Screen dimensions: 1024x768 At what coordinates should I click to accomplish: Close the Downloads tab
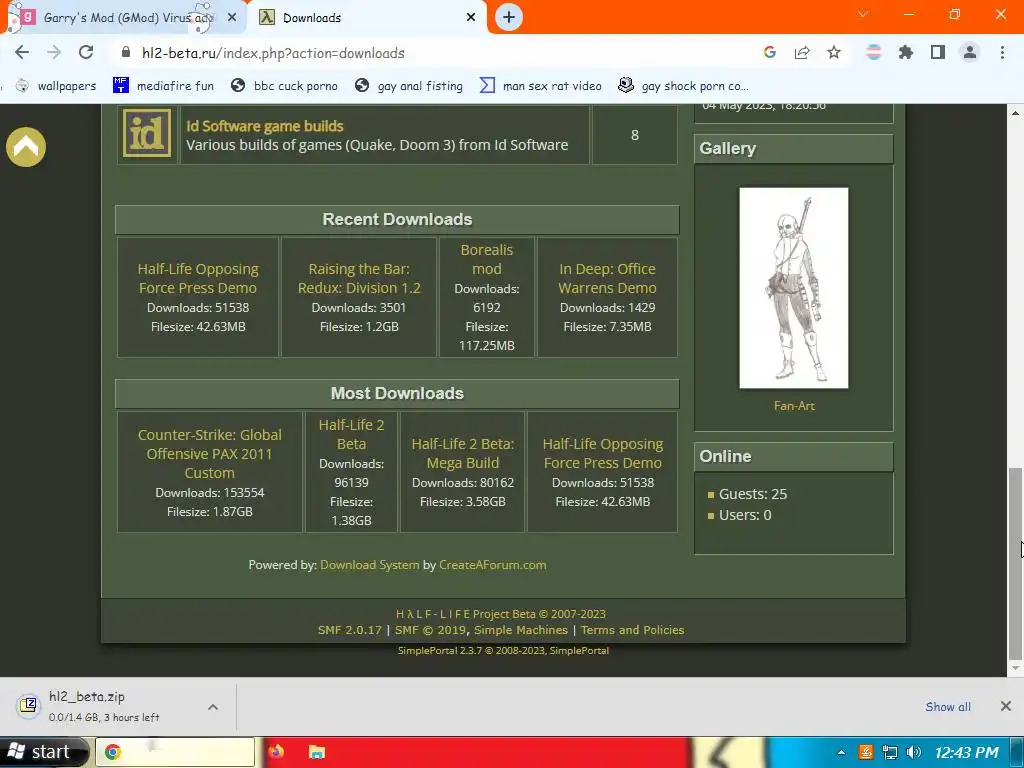click(x=471, y=18)
